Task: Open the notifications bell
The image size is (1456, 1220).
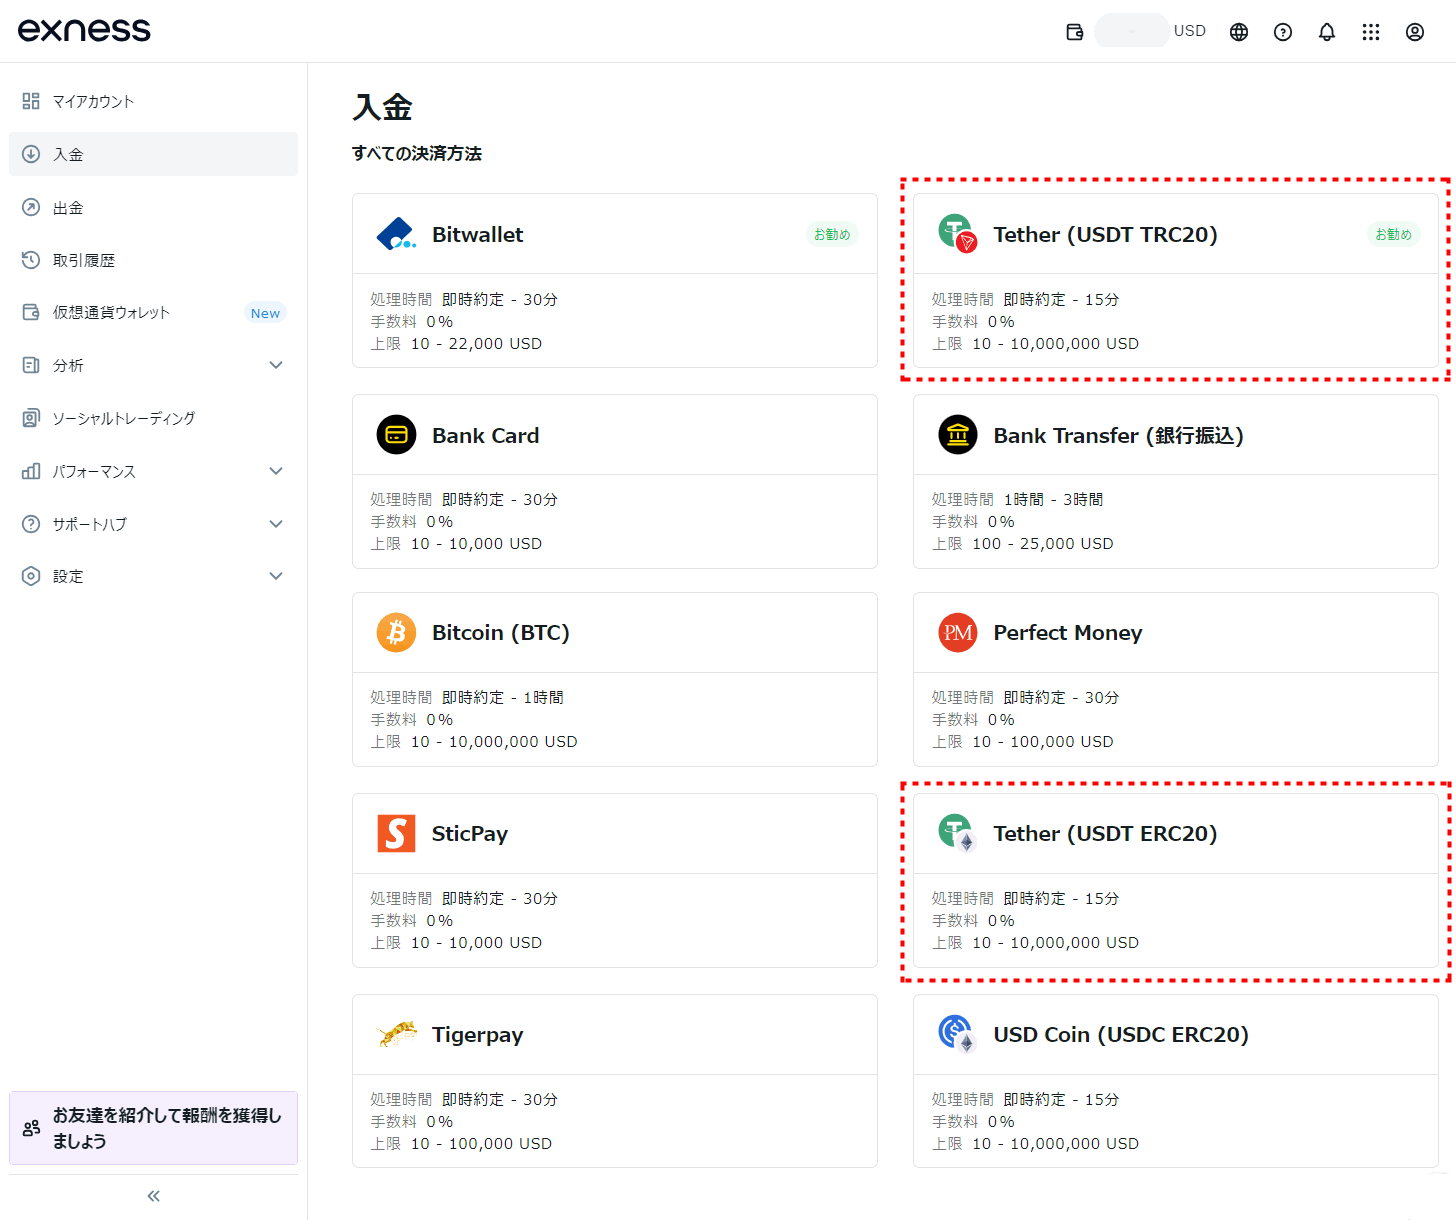Action: coord(1327,32)
